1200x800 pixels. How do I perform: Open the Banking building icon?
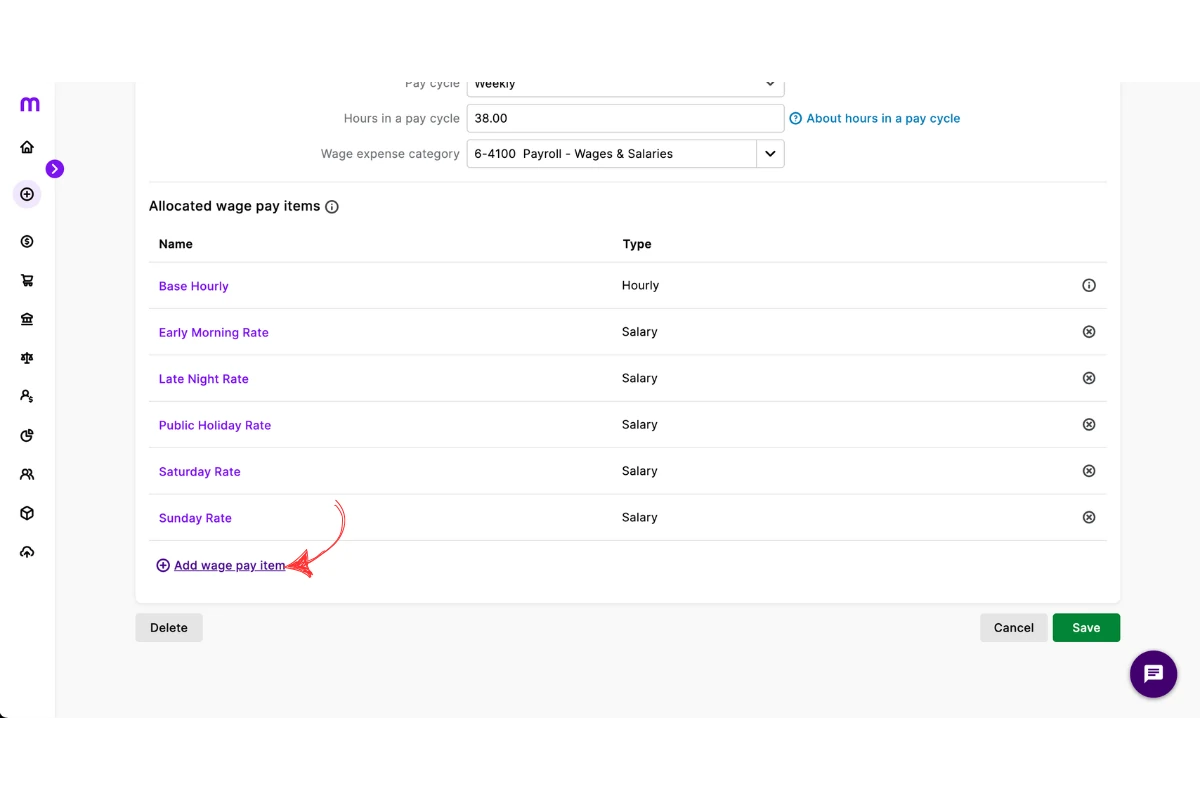(x=27, y=319)
